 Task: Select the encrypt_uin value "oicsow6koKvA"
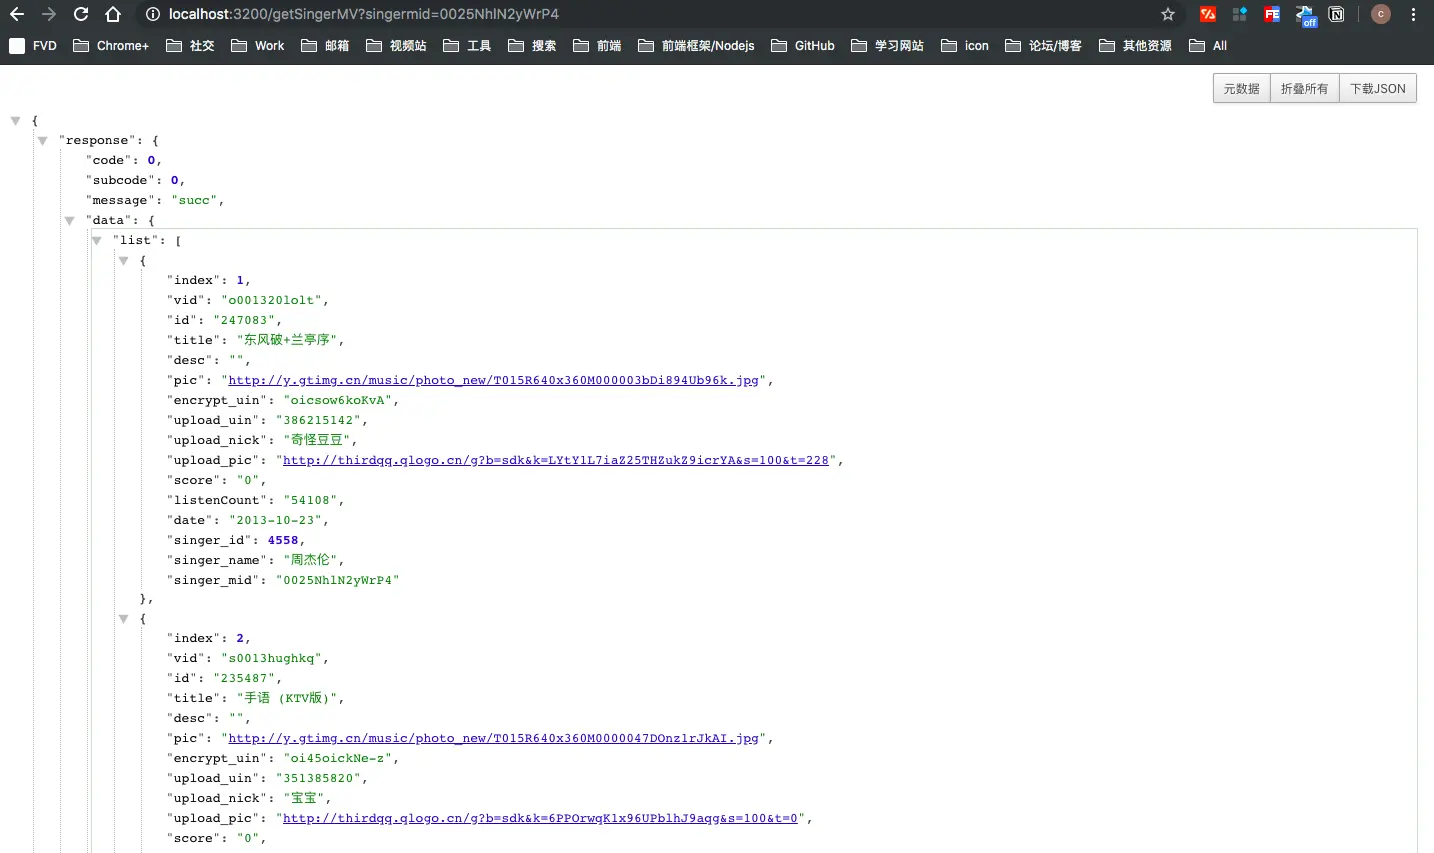coord(337,400)
